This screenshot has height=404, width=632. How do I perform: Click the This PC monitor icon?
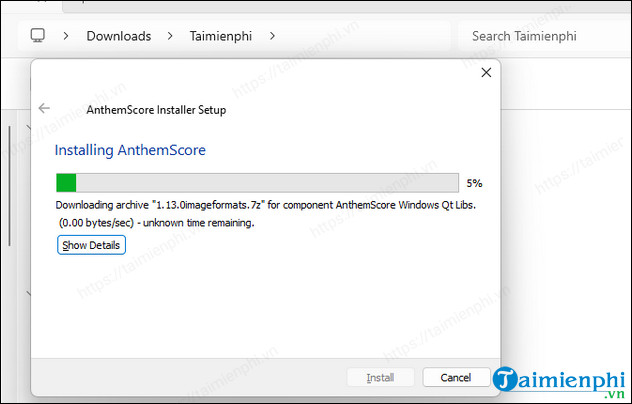click(37, 36)
